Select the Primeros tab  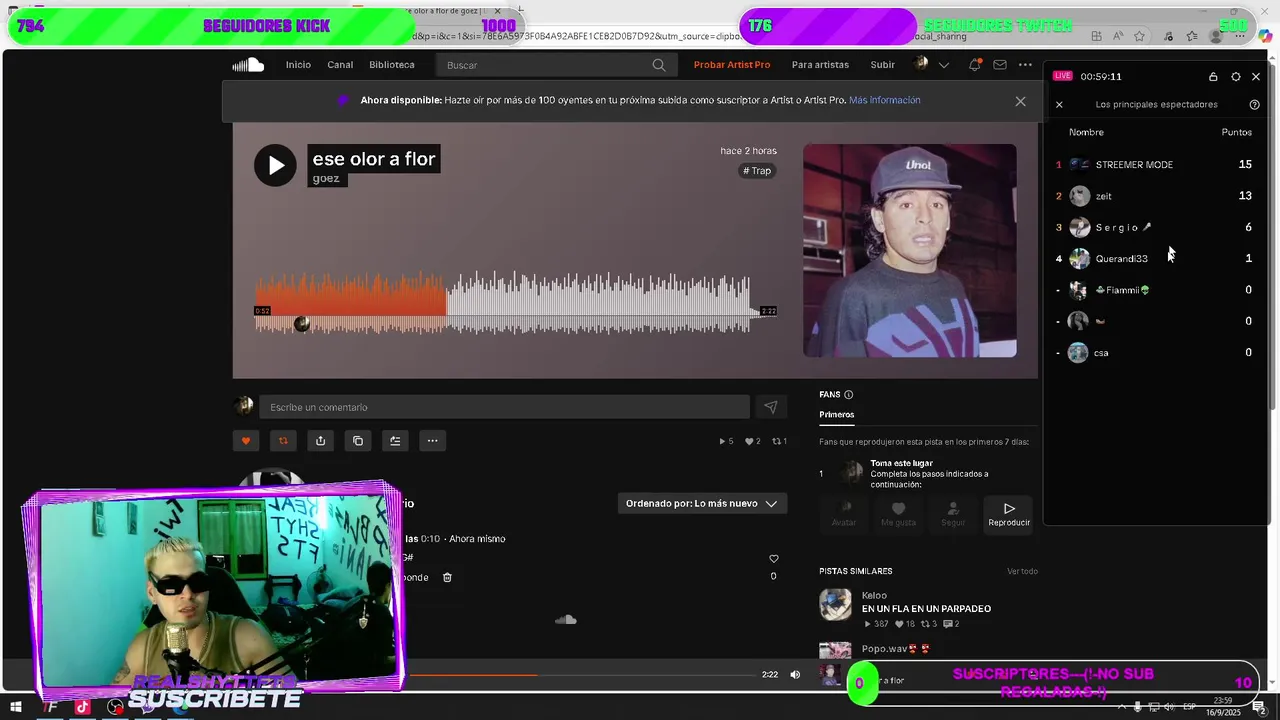(837, 415)
